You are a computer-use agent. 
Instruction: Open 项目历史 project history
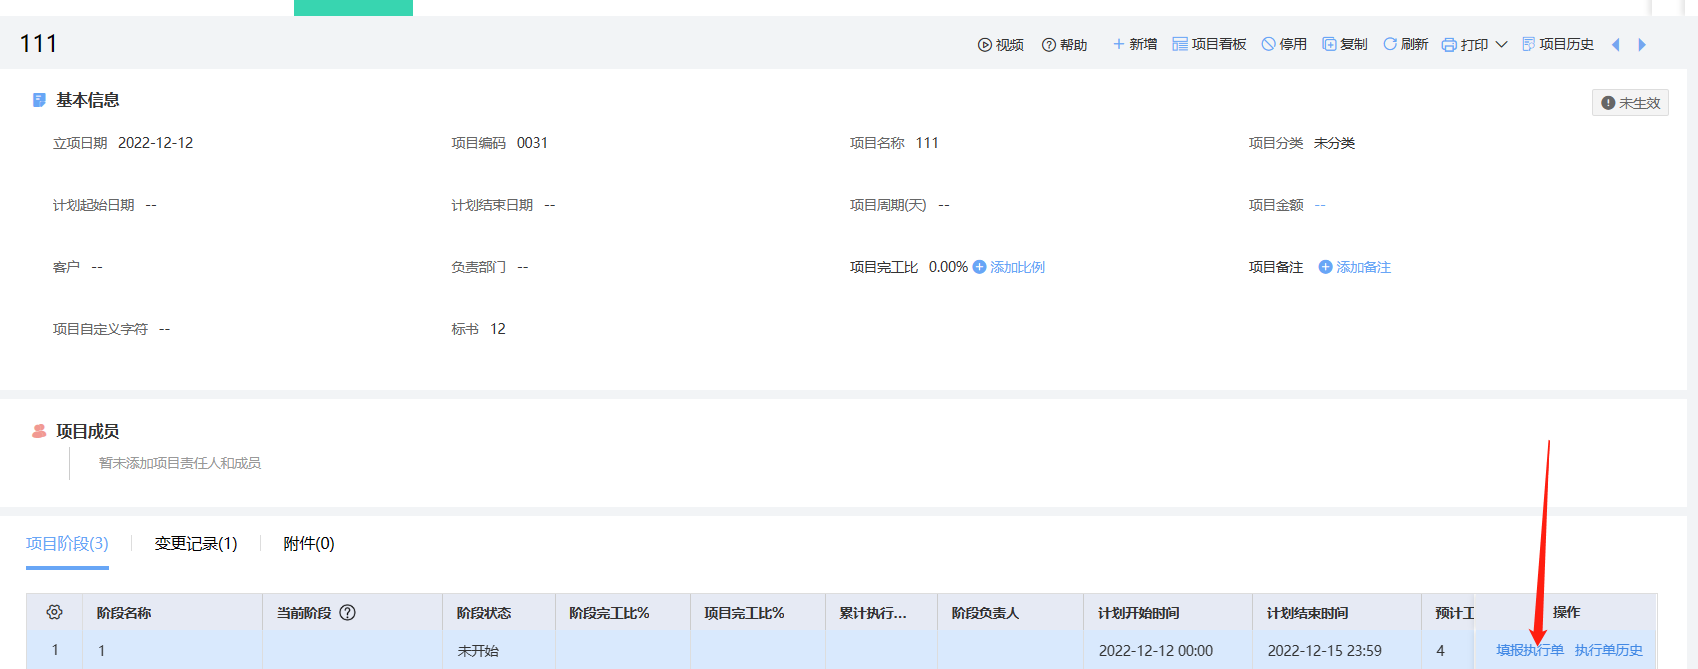[x=1558, y=44]
